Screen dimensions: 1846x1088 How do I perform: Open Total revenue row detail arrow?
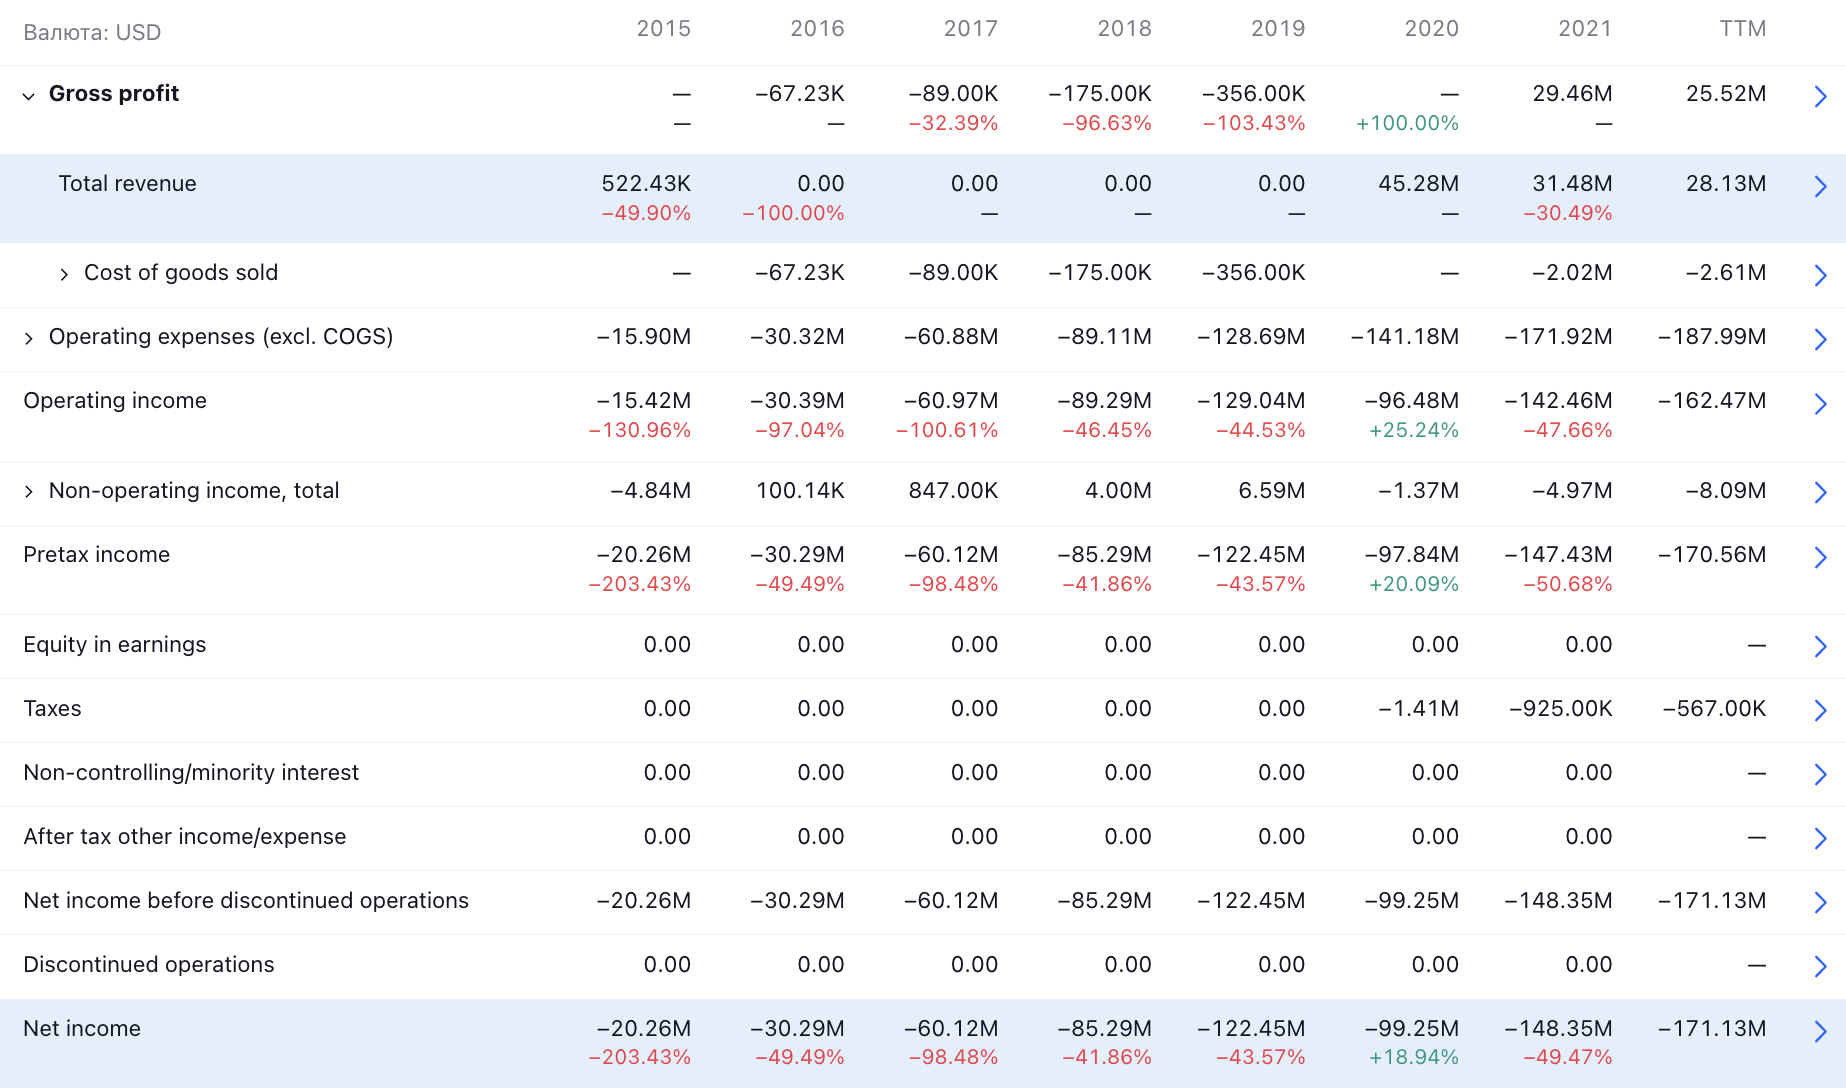click(1820, 186)
